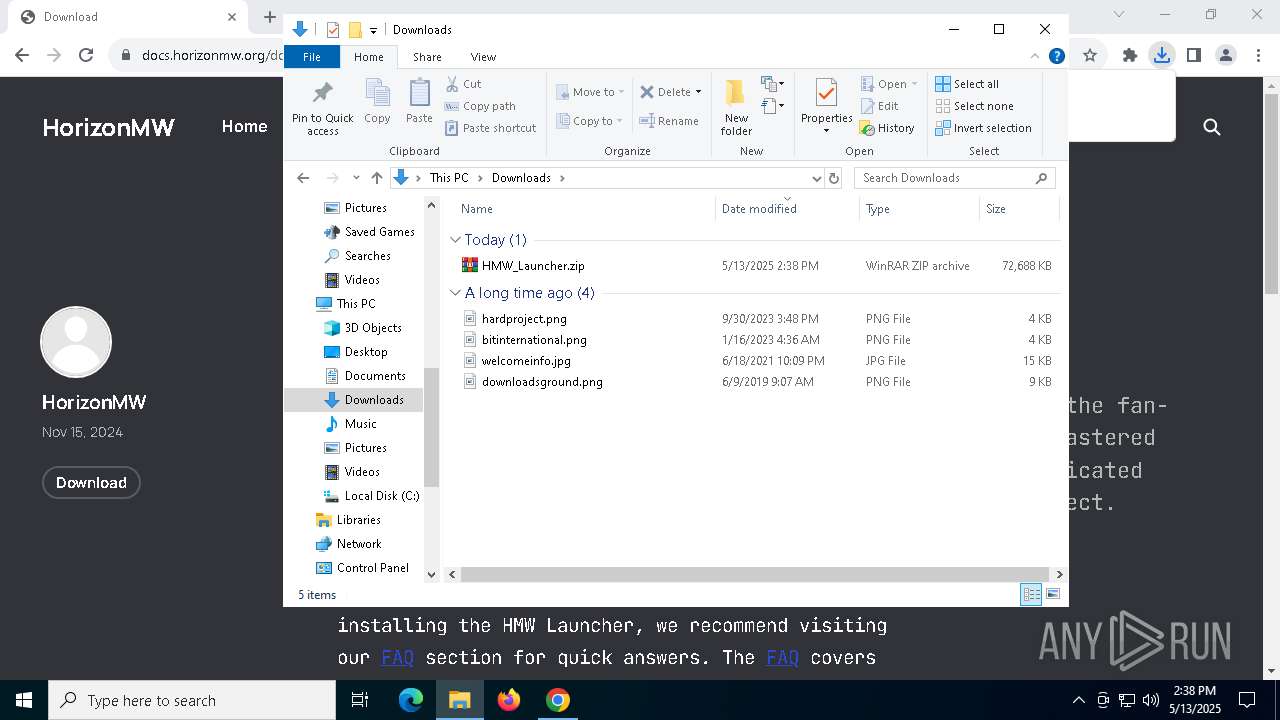Collapse A long time ago (4) group
The width and height of the screenshot is (1280, 720).
455,293
